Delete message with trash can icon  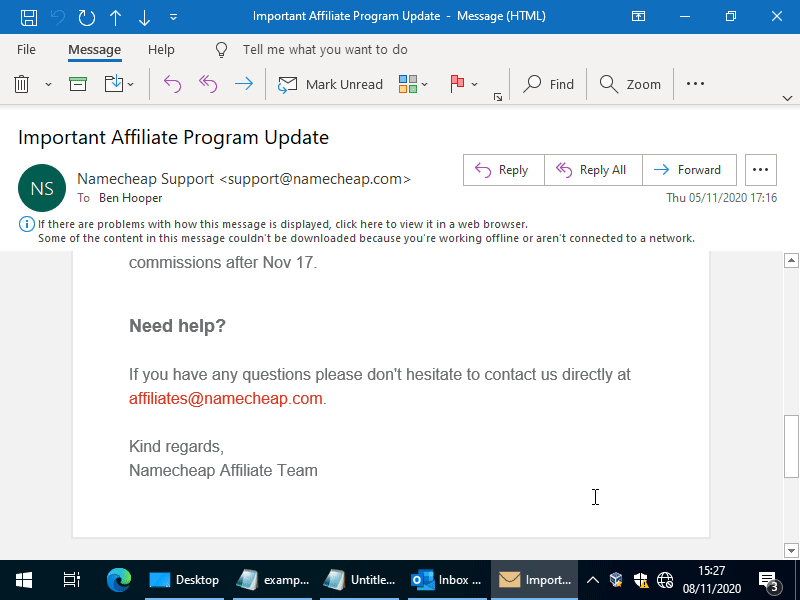[x=21, y=84]
